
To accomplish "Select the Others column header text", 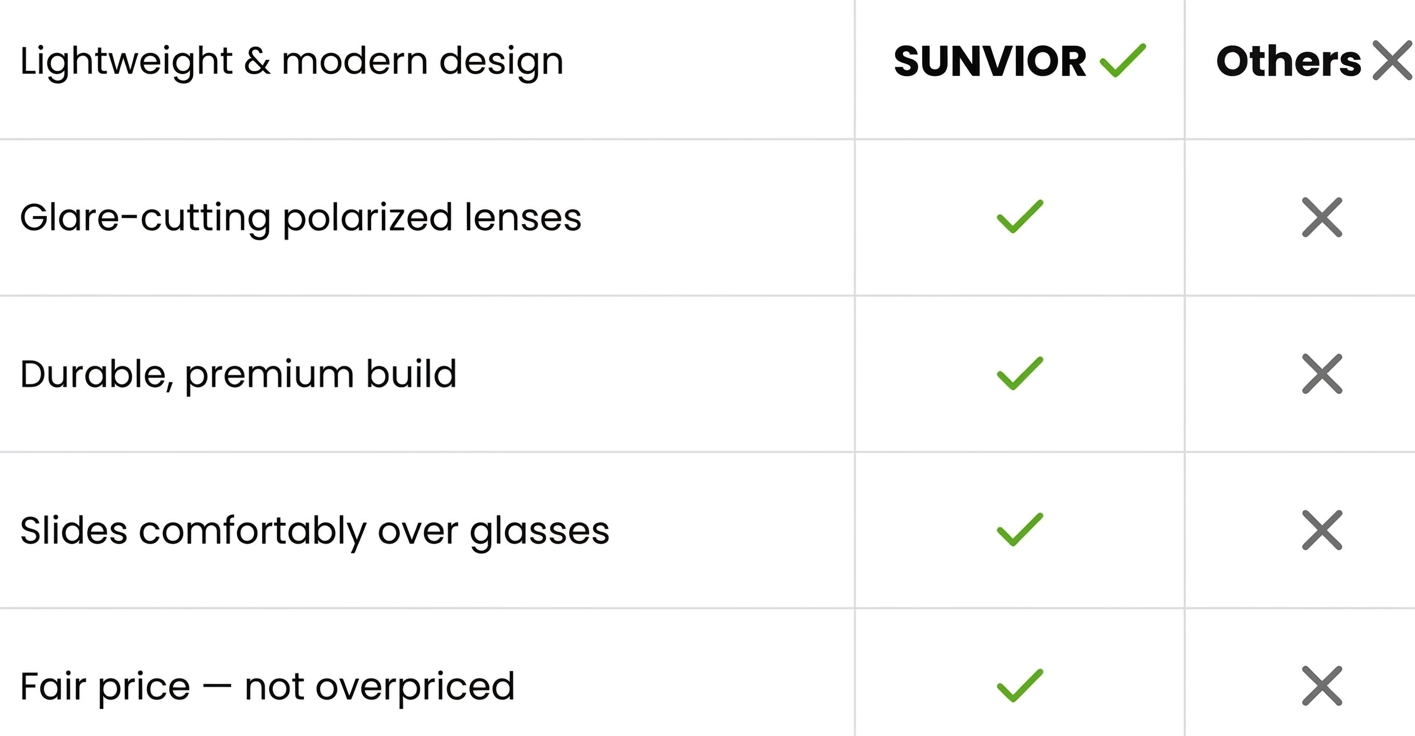I will (1289, 62).
